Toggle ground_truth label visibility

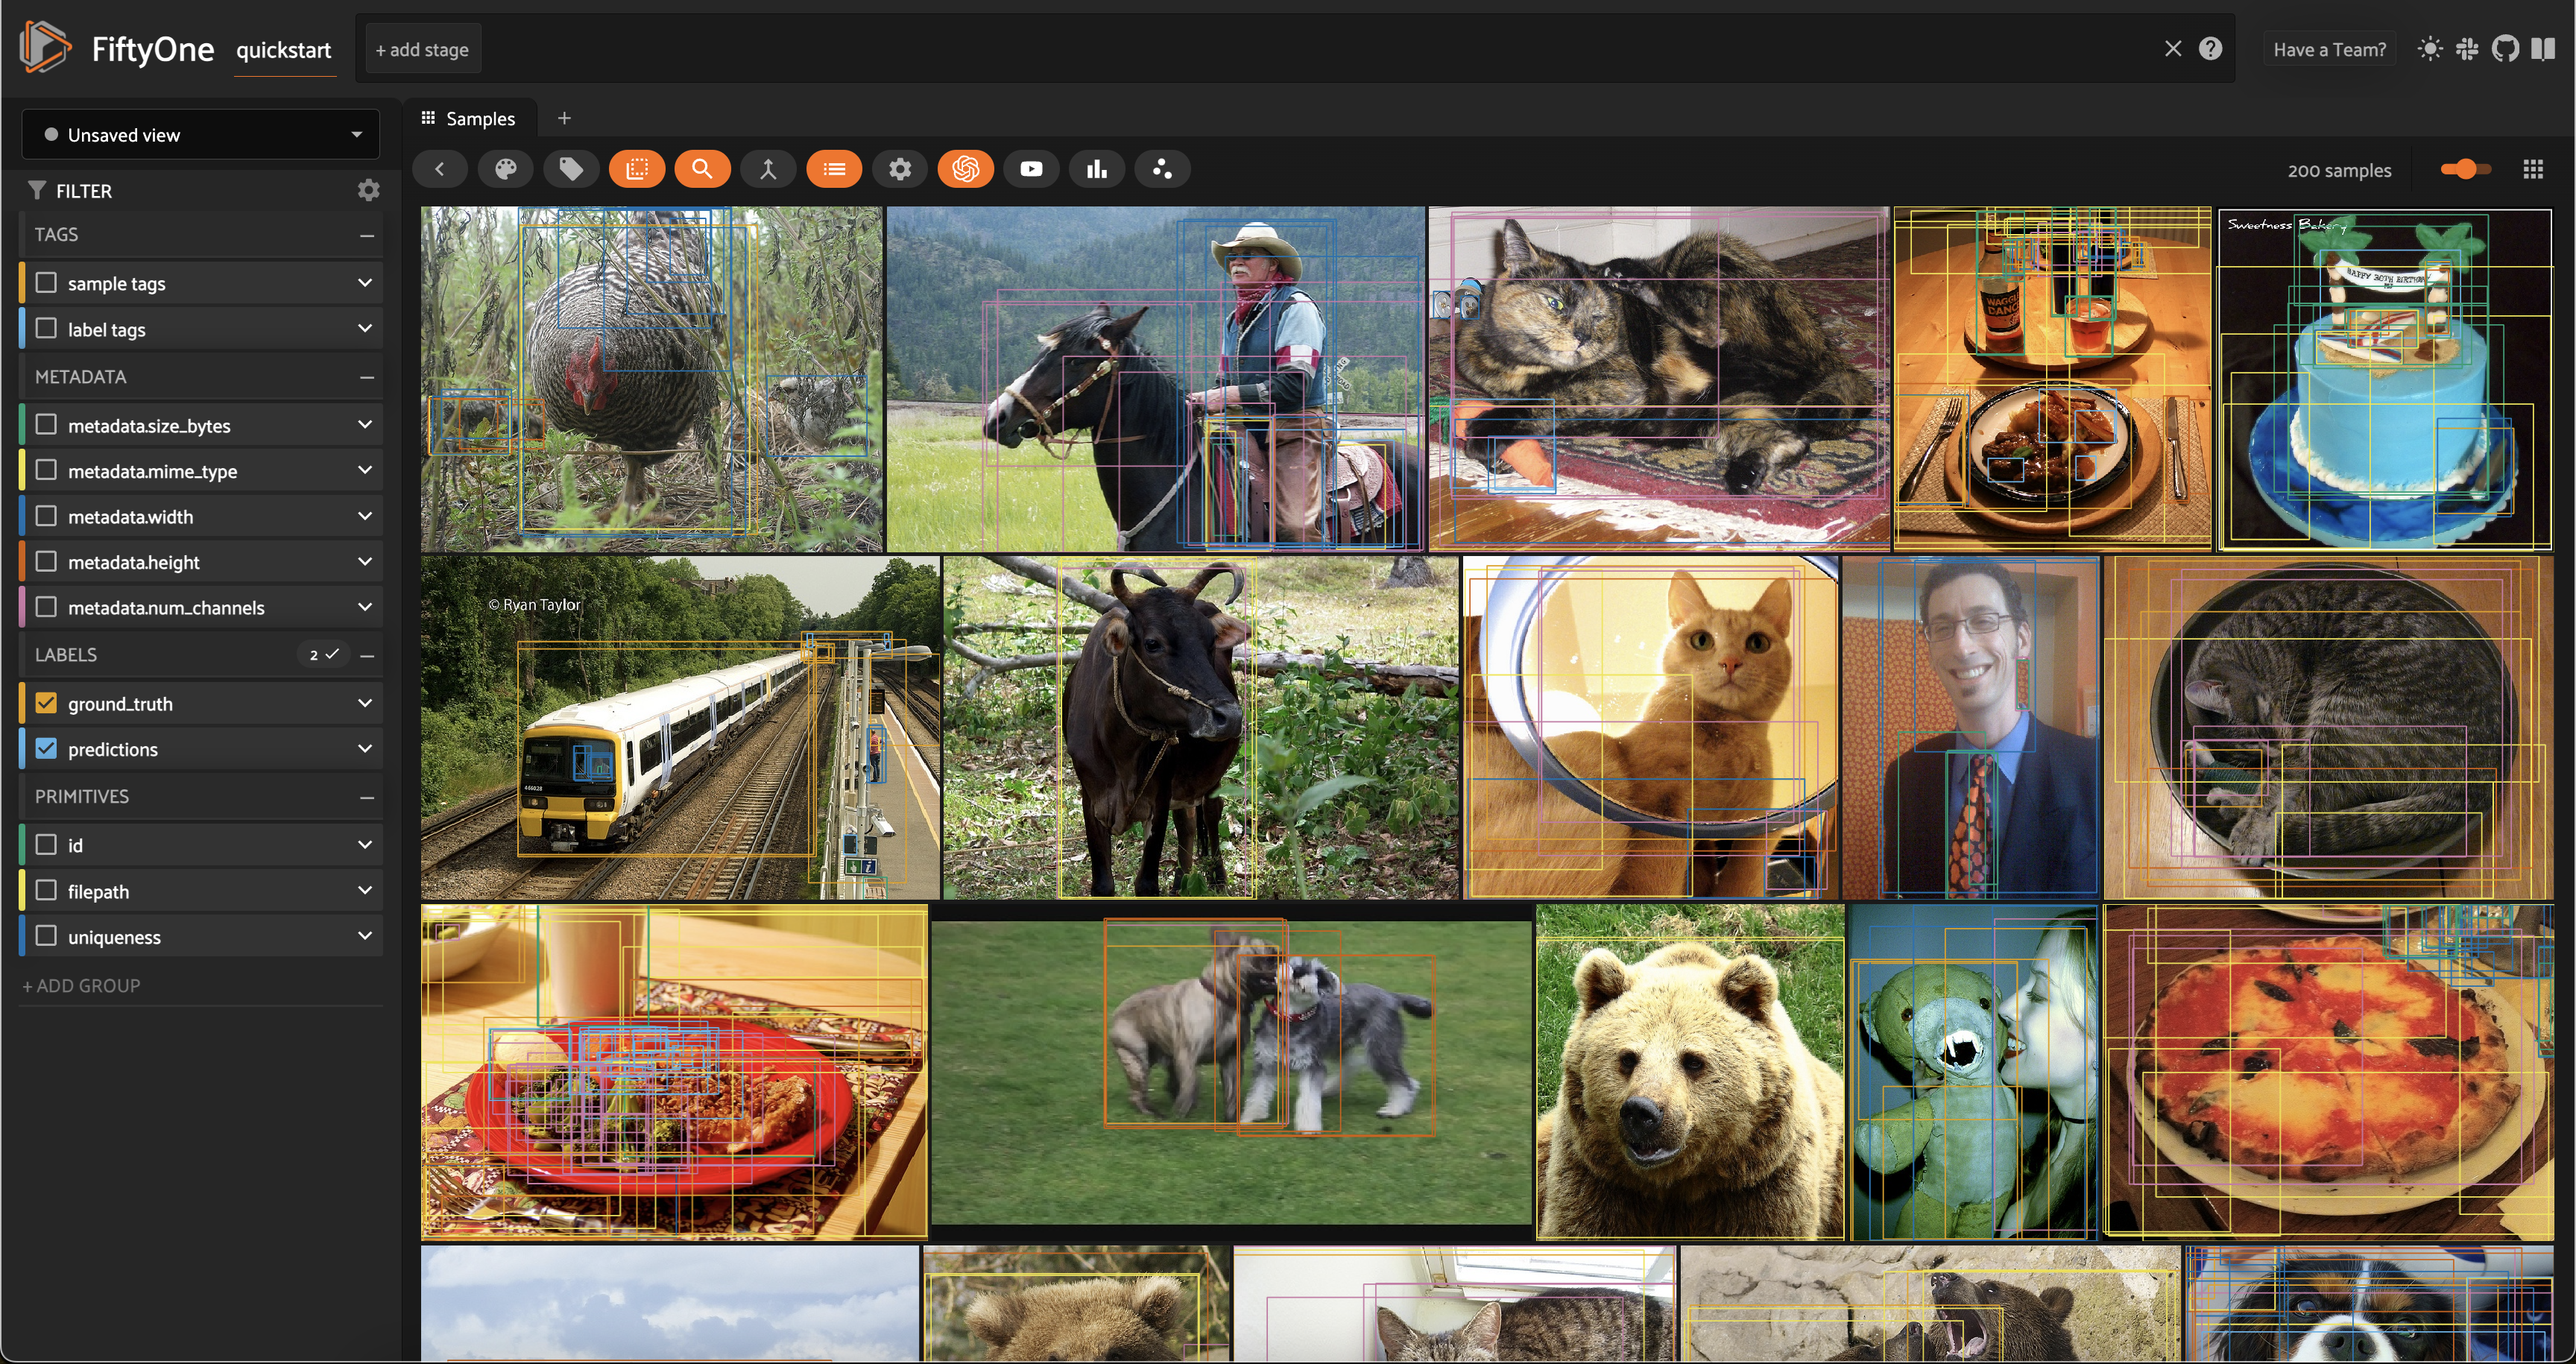click(x=46, y=701)
